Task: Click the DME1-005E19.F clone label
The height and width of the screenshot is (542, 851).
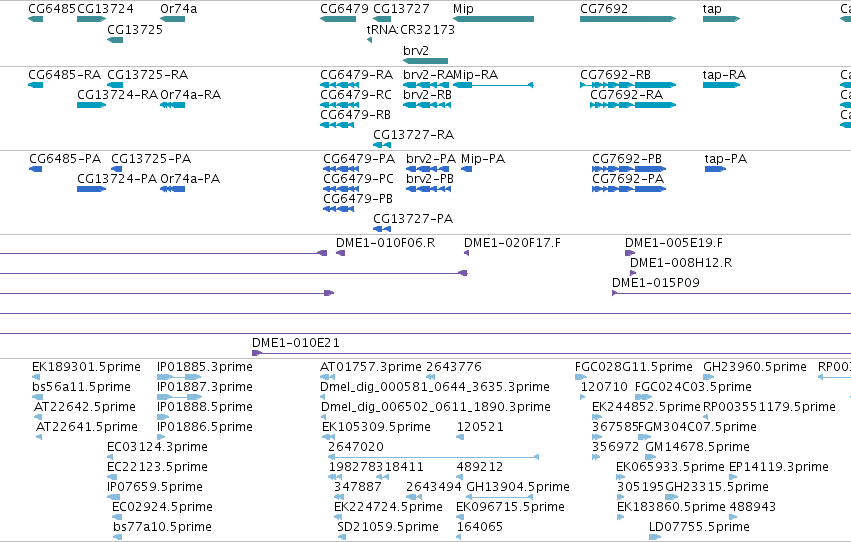Action: pyautogui.click(x=674, y=243)
